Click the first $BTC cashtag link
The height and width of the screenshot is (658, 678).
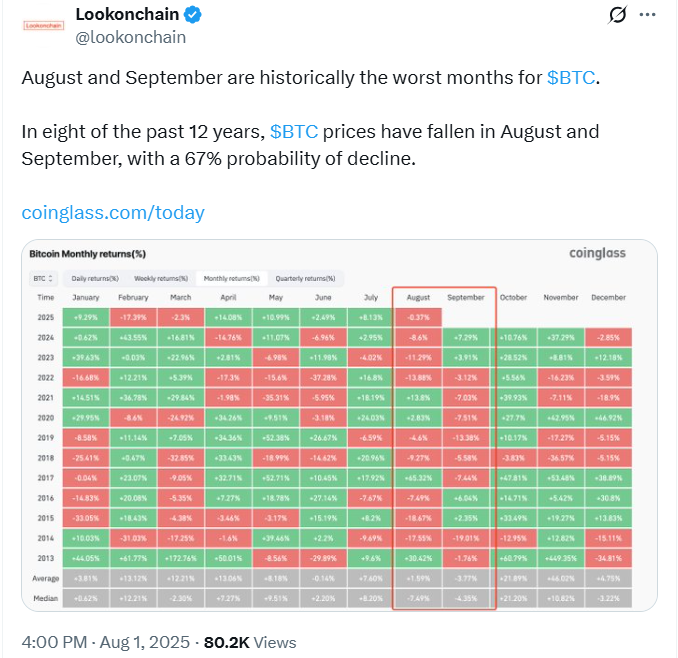pos(571,77)
